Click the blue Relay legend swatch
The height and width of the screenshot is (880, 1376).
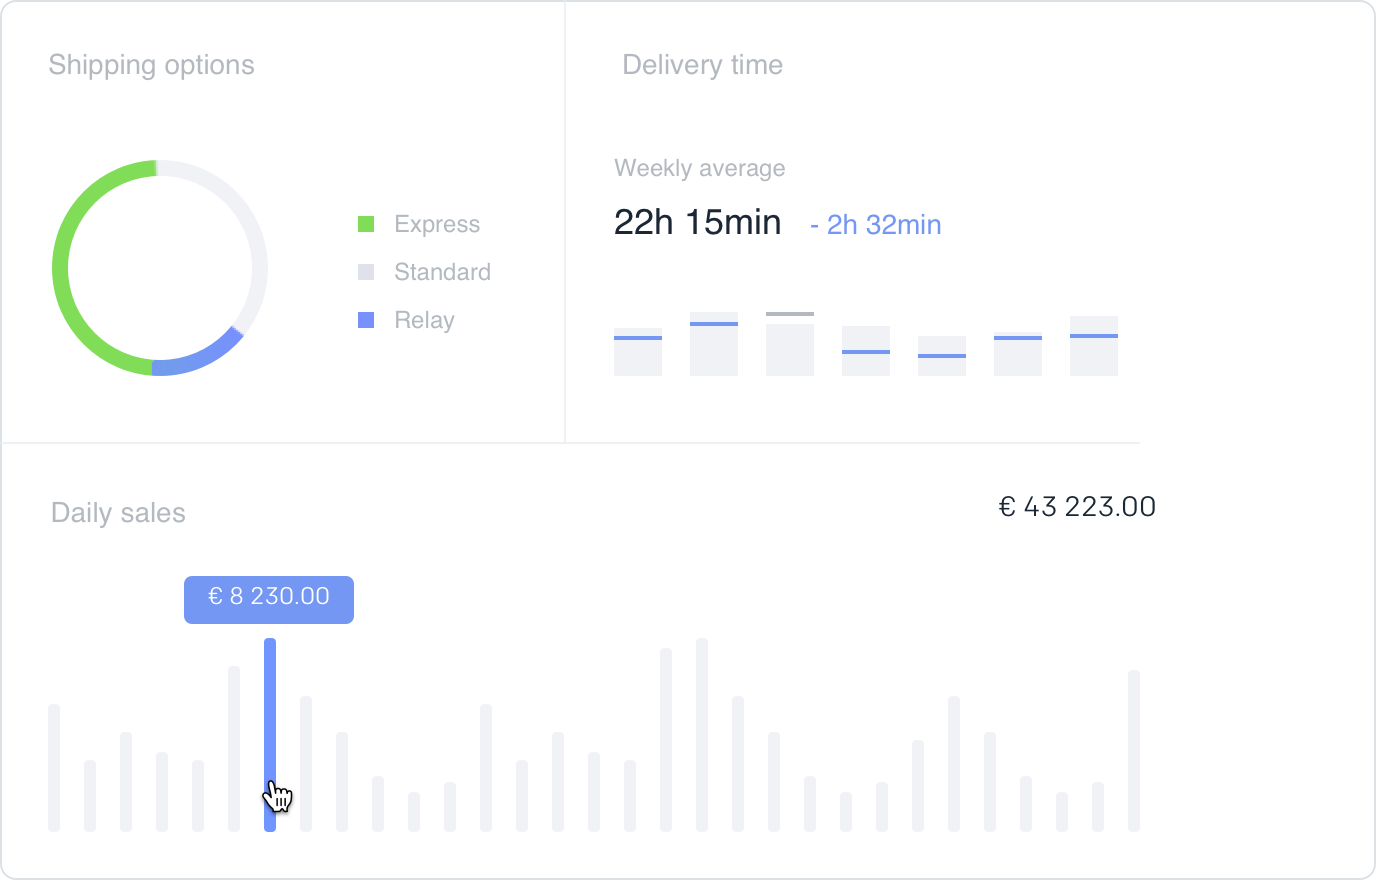(x=366, y=320)
